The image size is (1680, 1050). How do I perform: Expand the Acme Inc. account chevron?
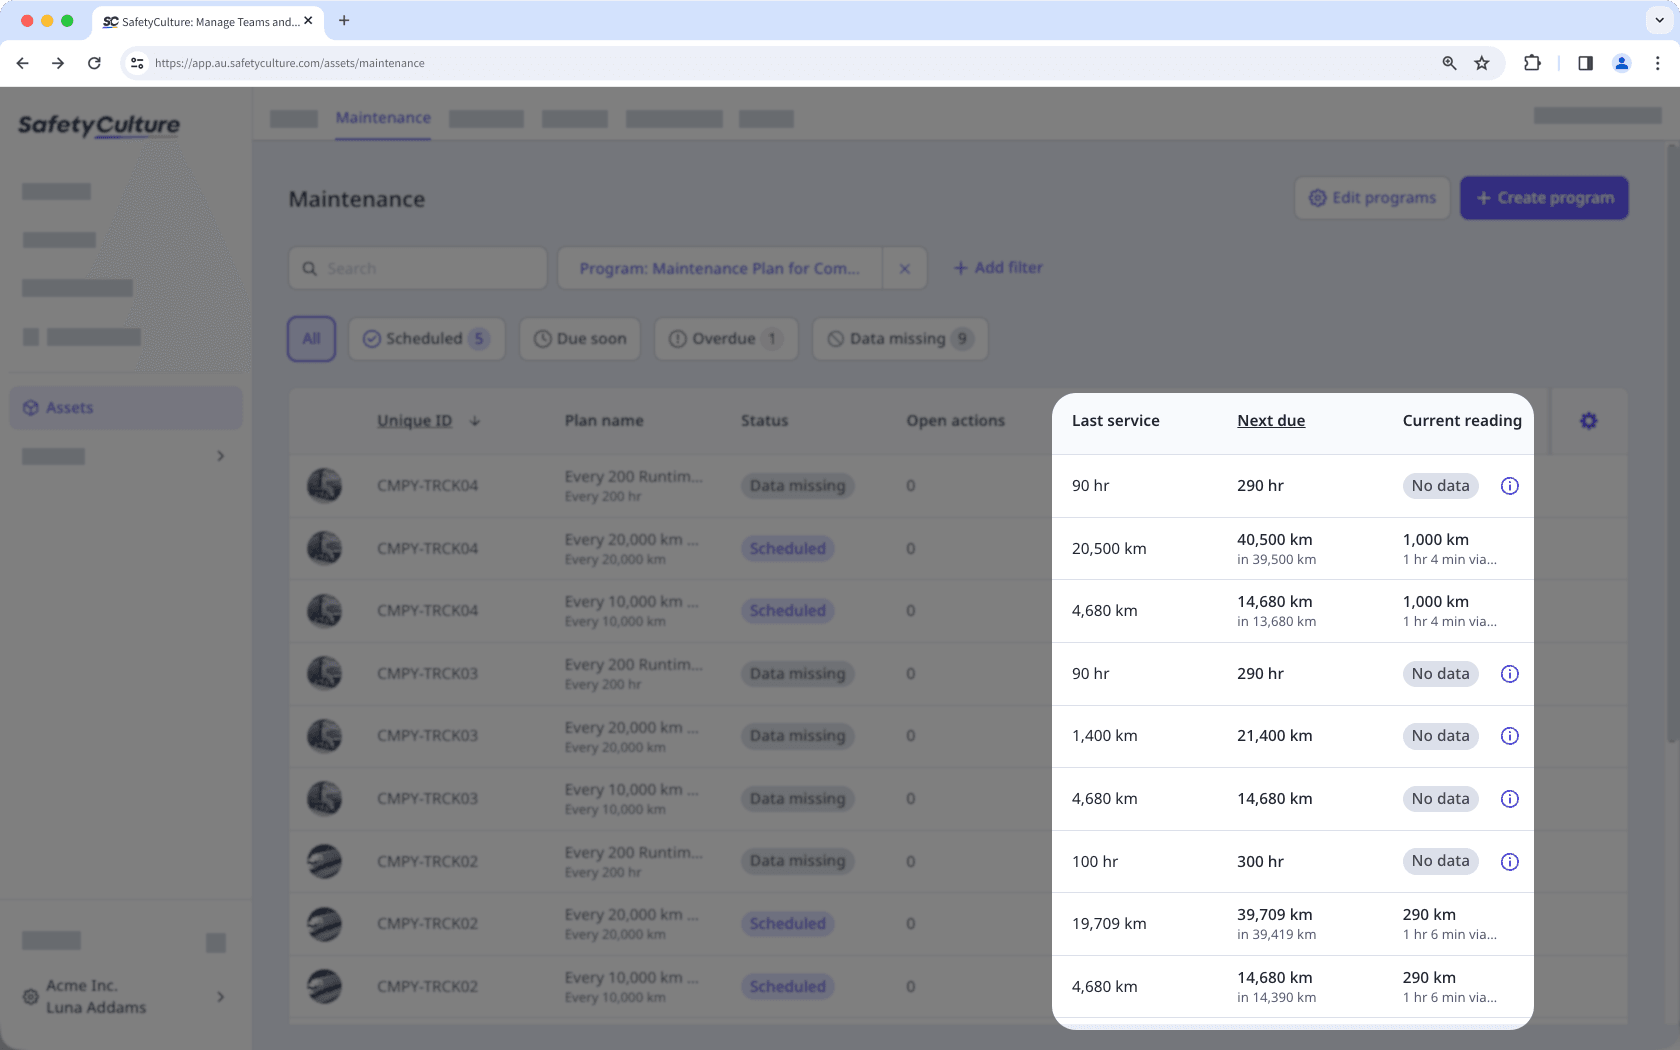click(x=220, y=997)
